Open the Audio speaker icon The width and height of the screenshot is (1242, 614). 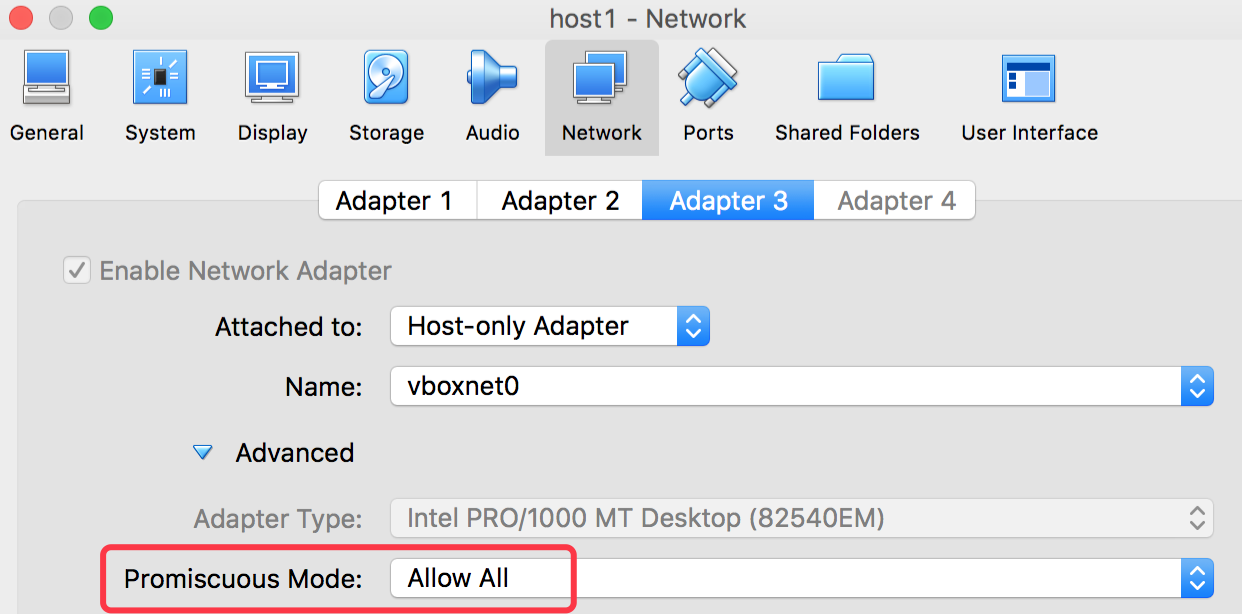coord(492,80)
